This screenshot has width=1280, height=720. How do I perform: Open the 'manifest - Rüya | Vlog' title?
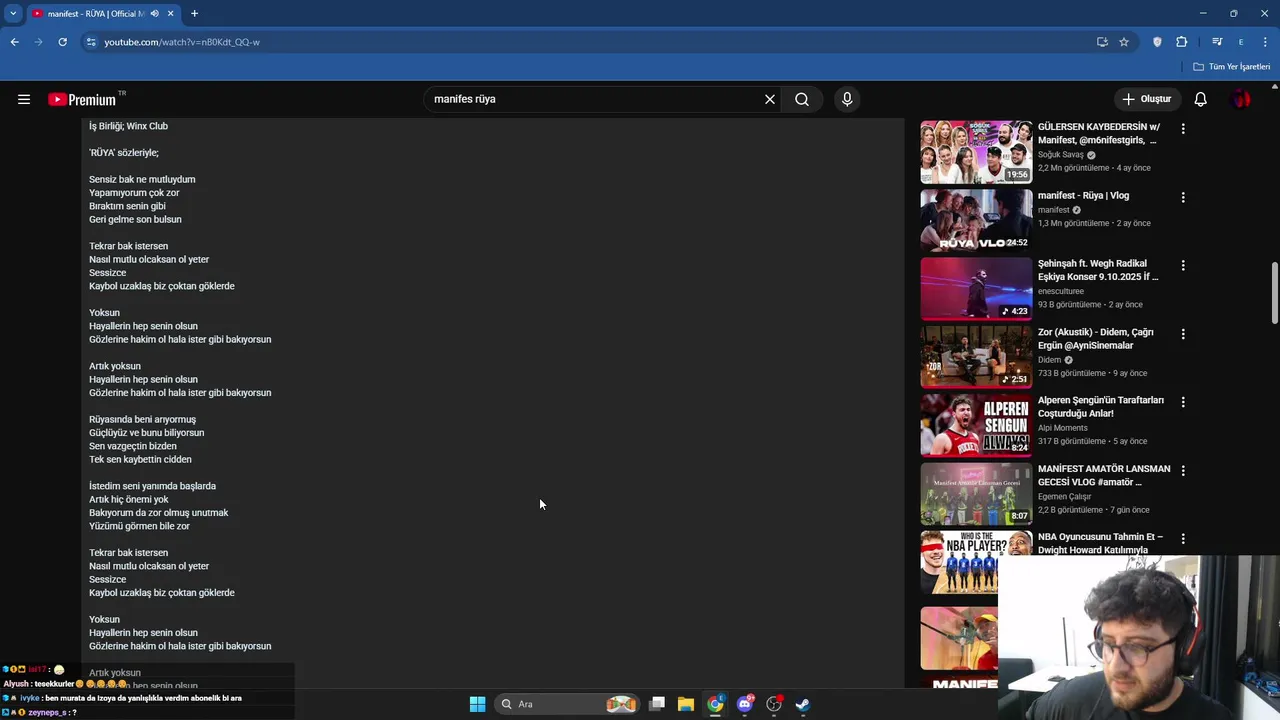pos(1083,196)
